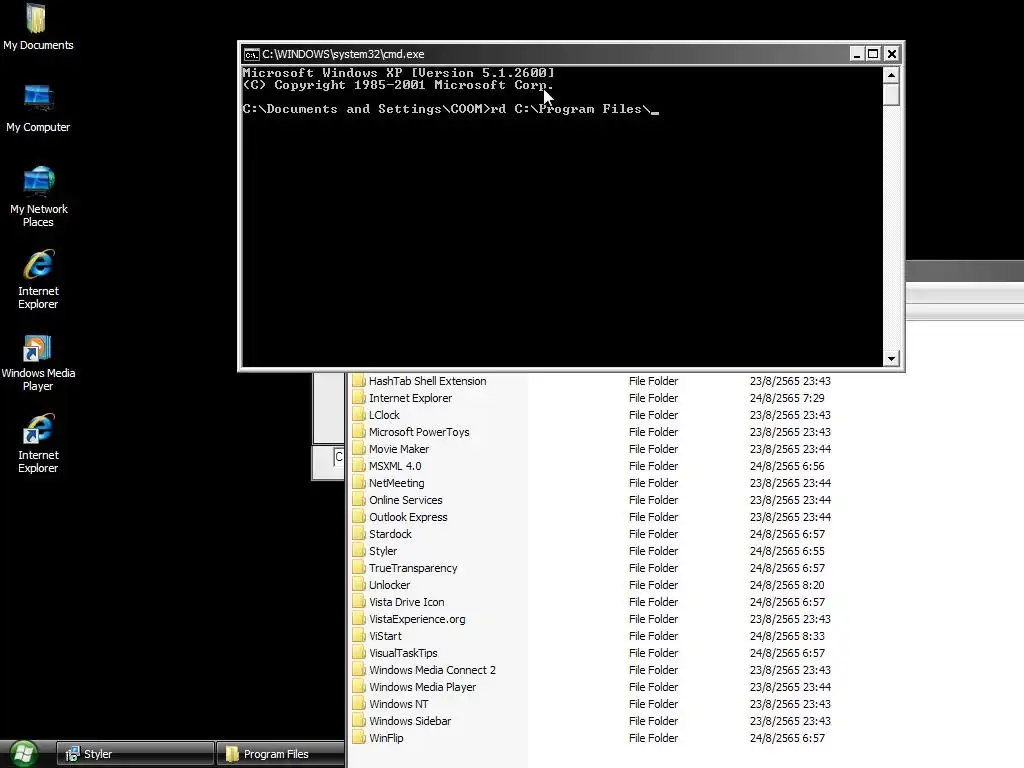Minimize the cmd.exe window
1024x768 pixels.
857,54
